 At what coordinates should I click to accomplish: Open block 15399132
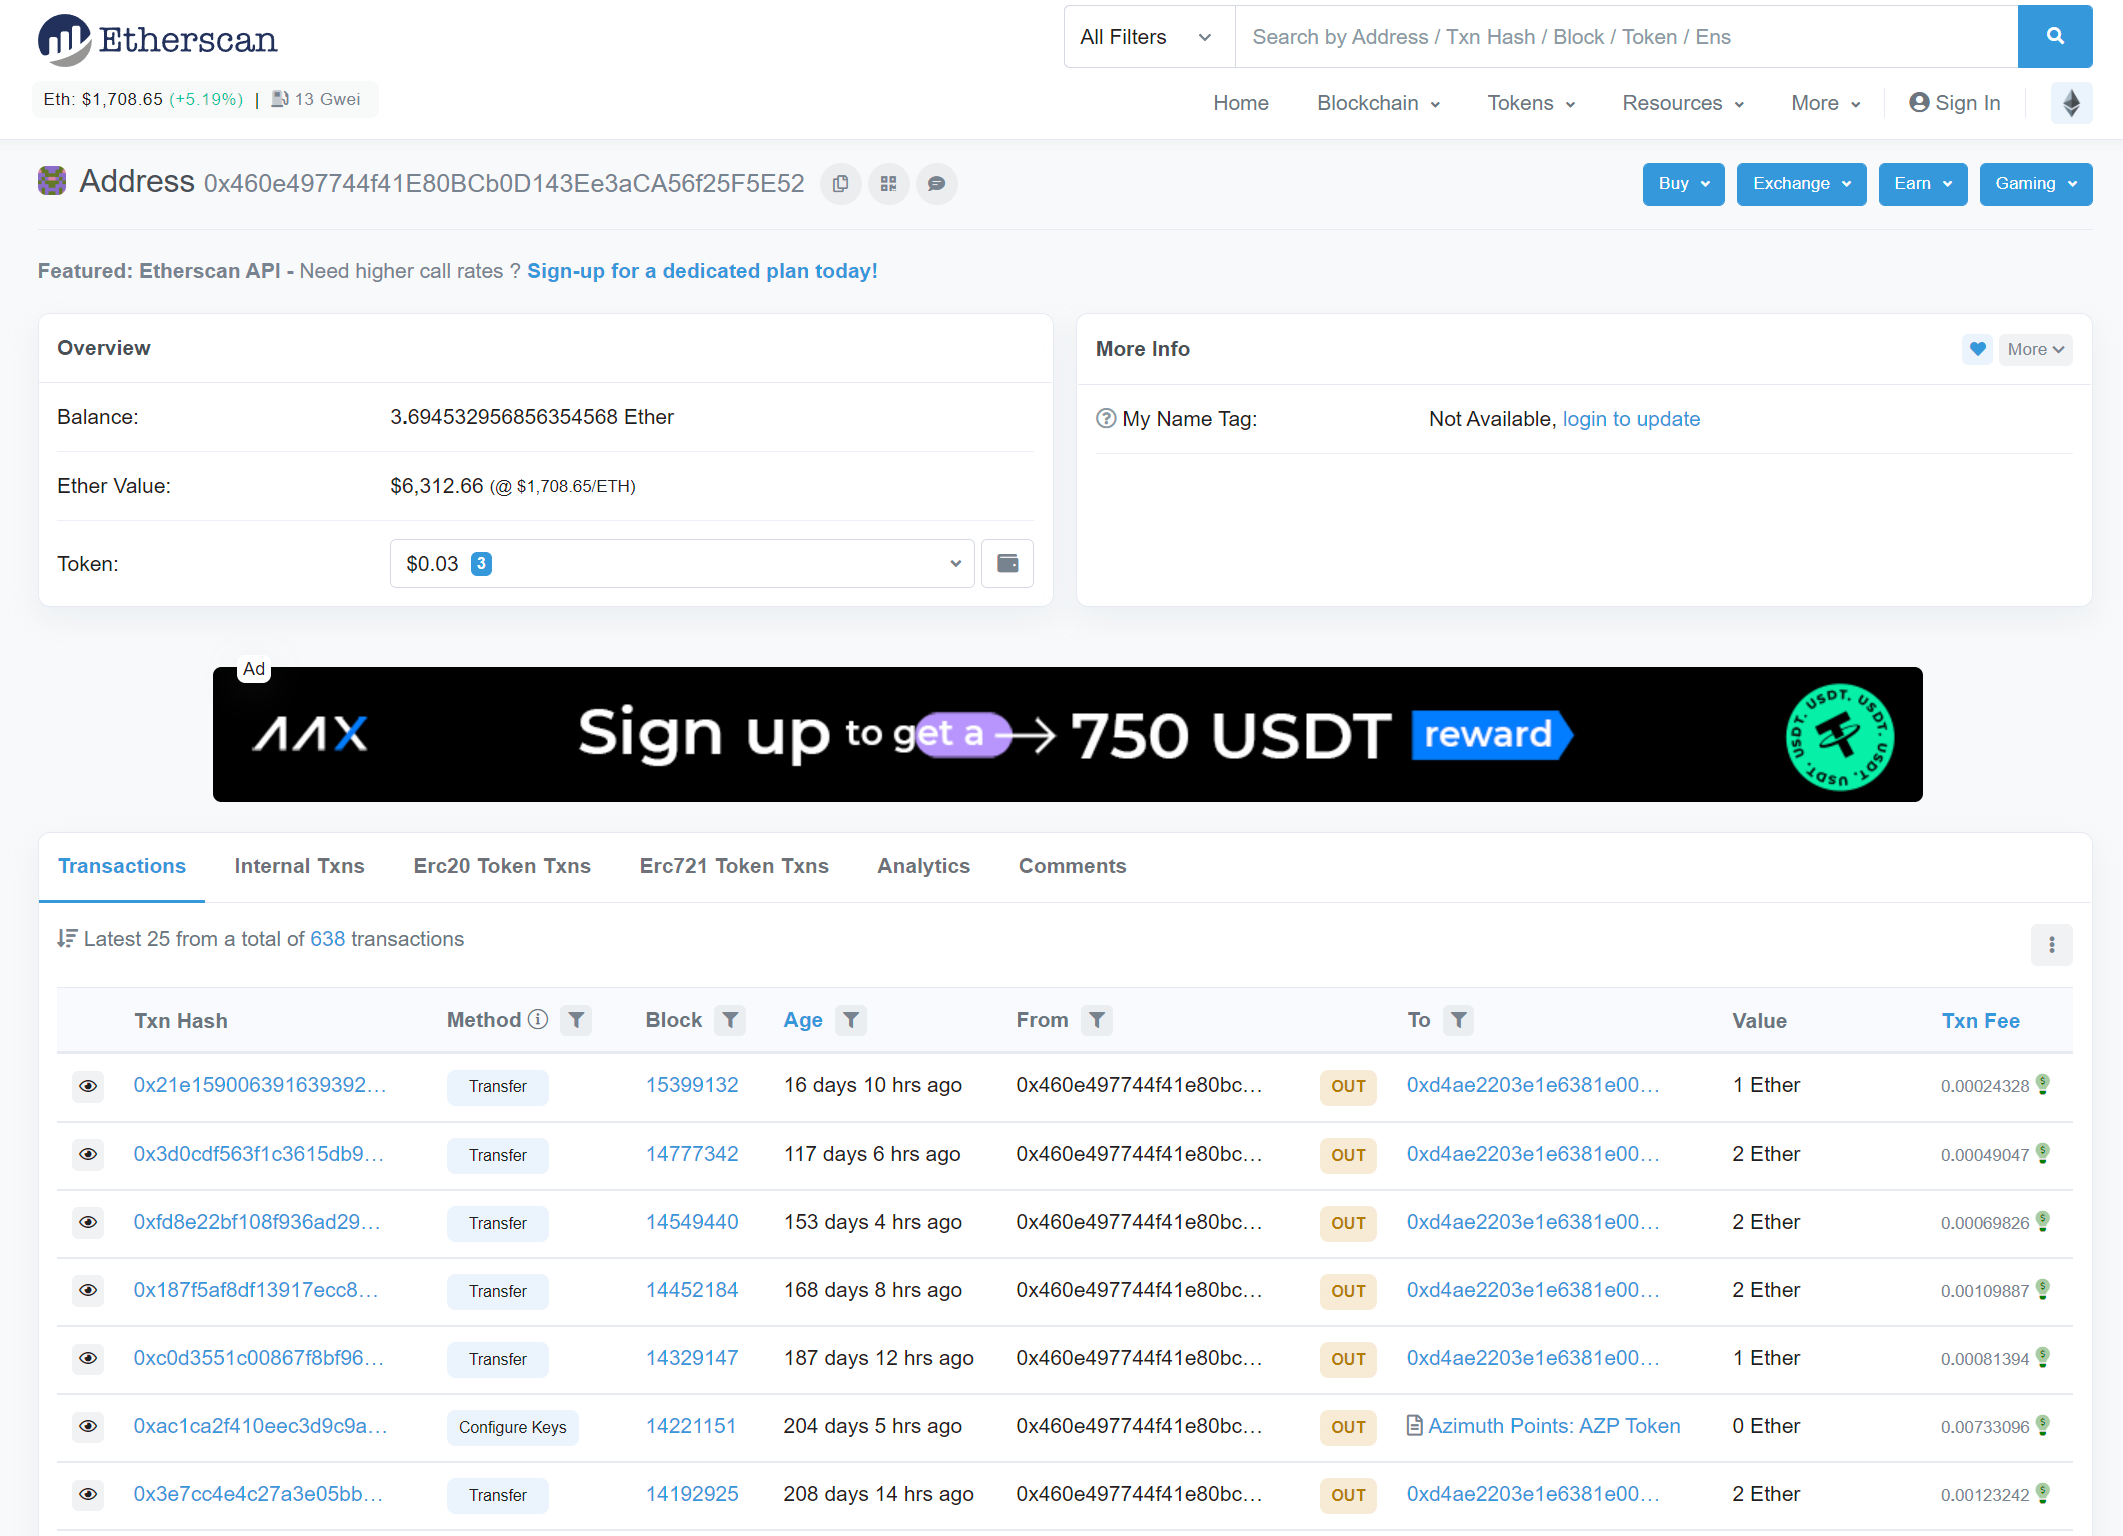click(x=692, y=1085)
